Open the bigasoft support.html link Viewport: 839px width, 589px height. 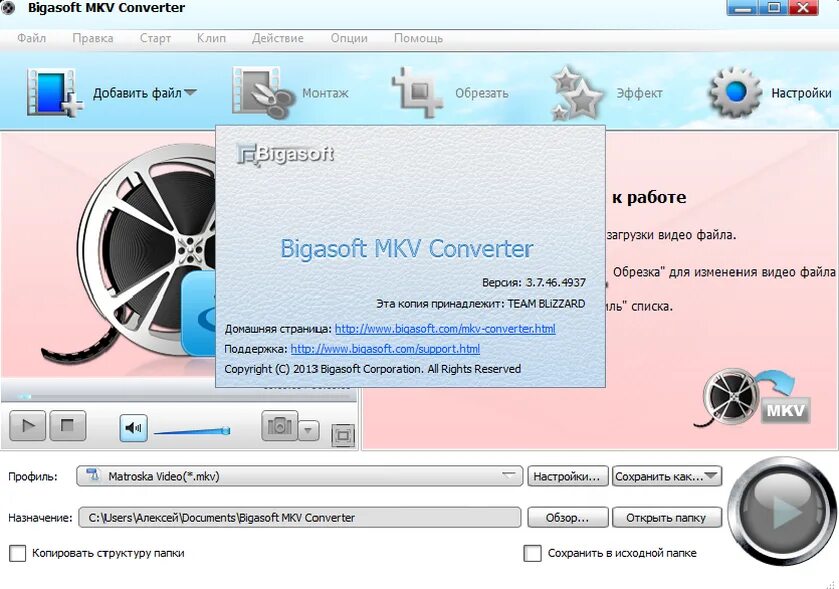coord(385,349)
